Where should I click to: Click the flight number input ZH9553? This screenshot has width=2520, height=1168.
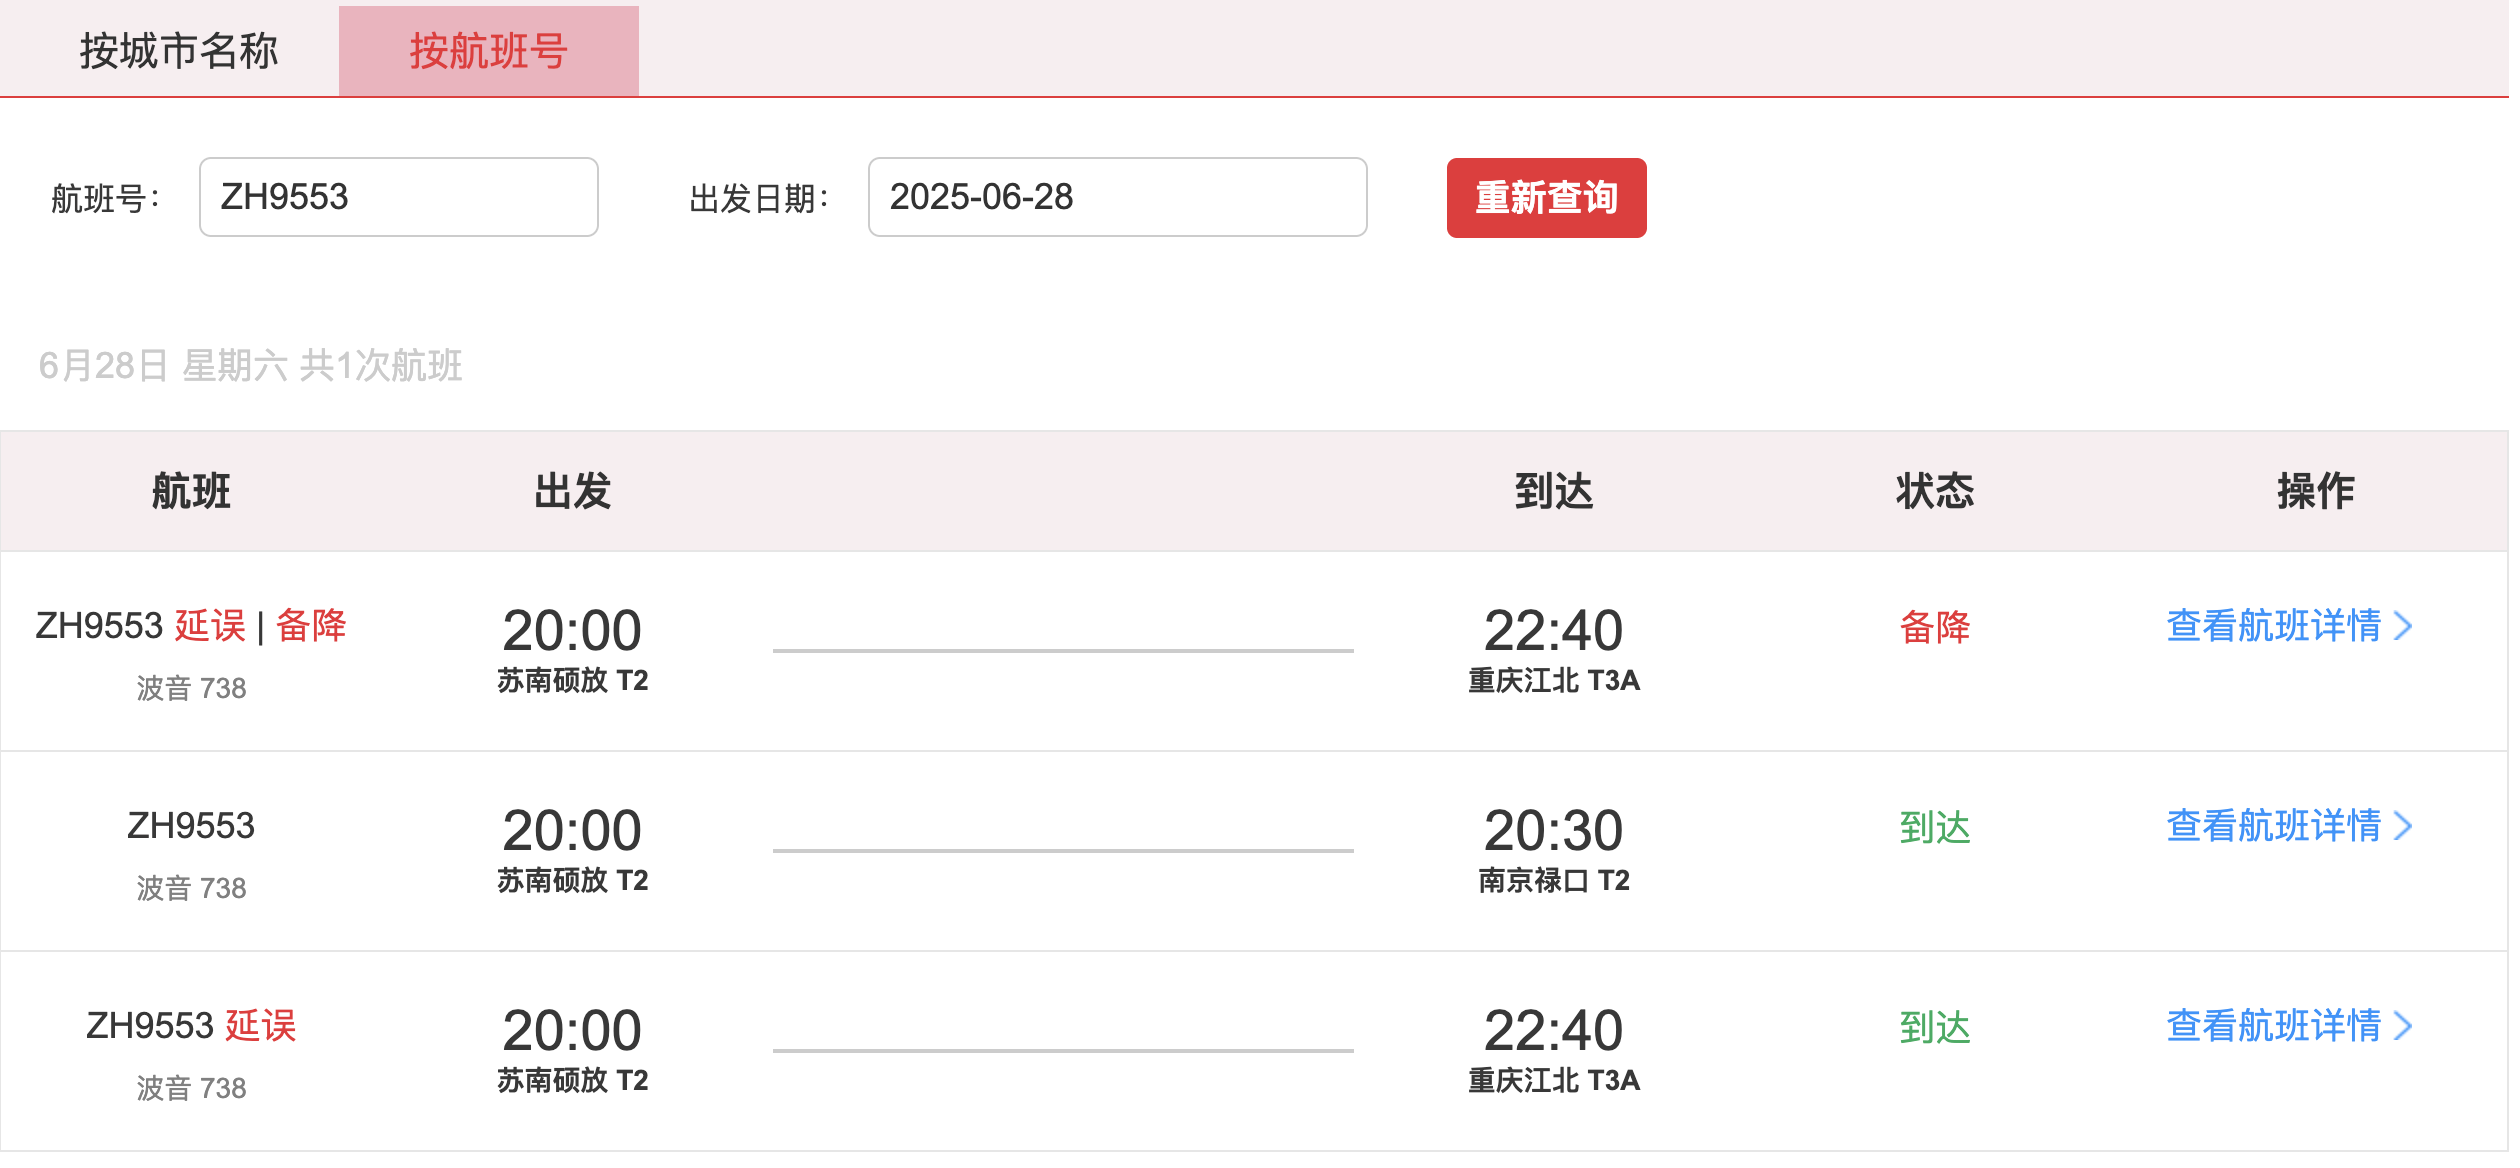click(x=398, y=197)
